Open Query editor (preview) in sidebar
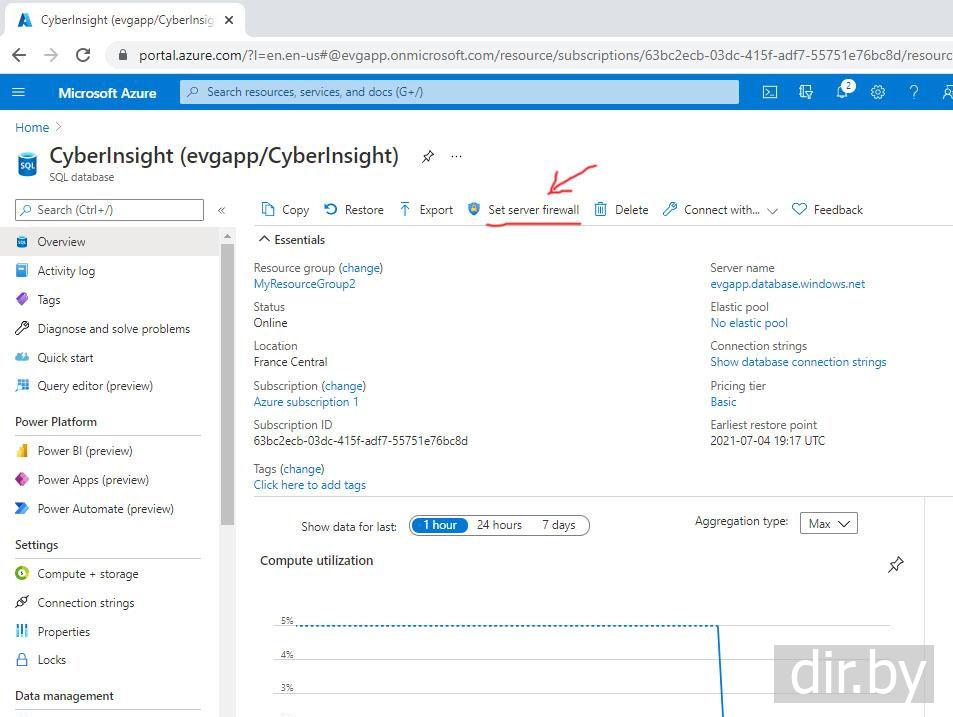The width and height of the screenshot is (953, 717). pos(95,386)
